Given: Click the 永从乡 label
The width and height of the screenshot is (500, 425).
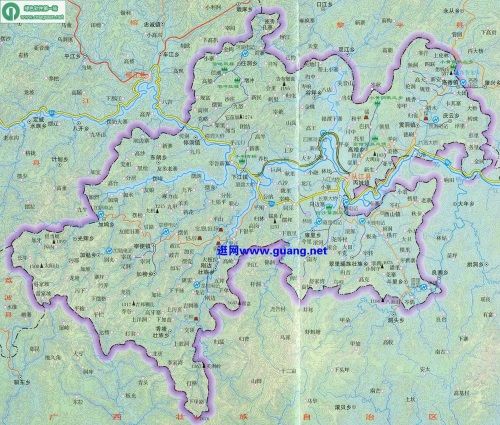Looking at the screenshot, I should [452, 11].
